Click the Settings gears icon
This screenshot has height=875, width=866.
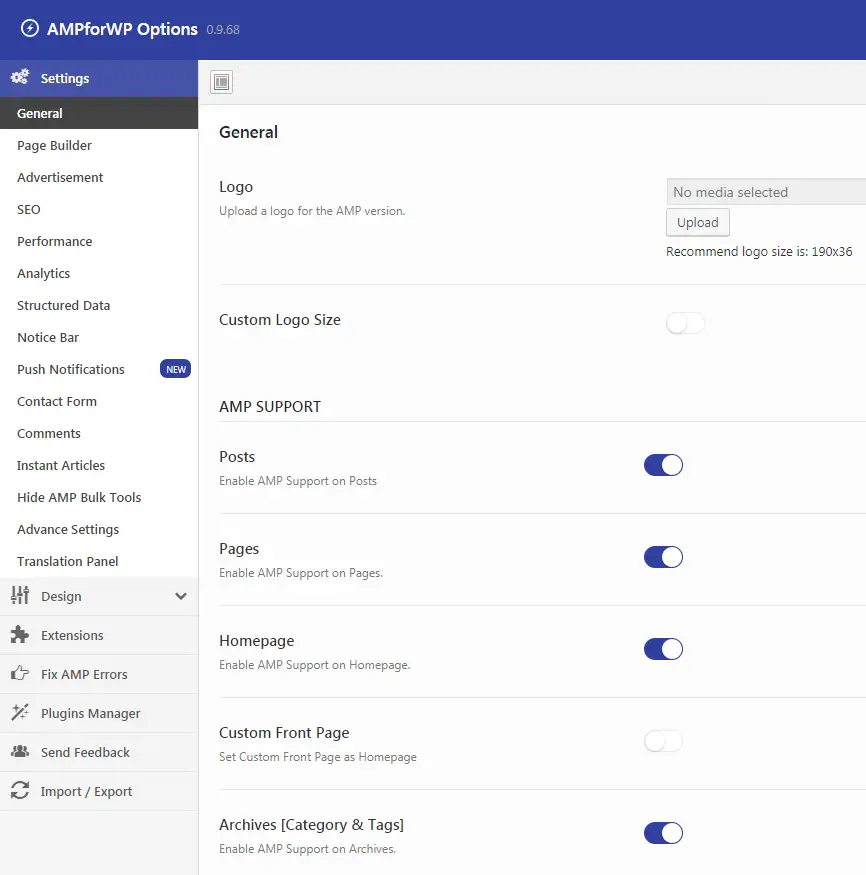[x=20, y=77]
